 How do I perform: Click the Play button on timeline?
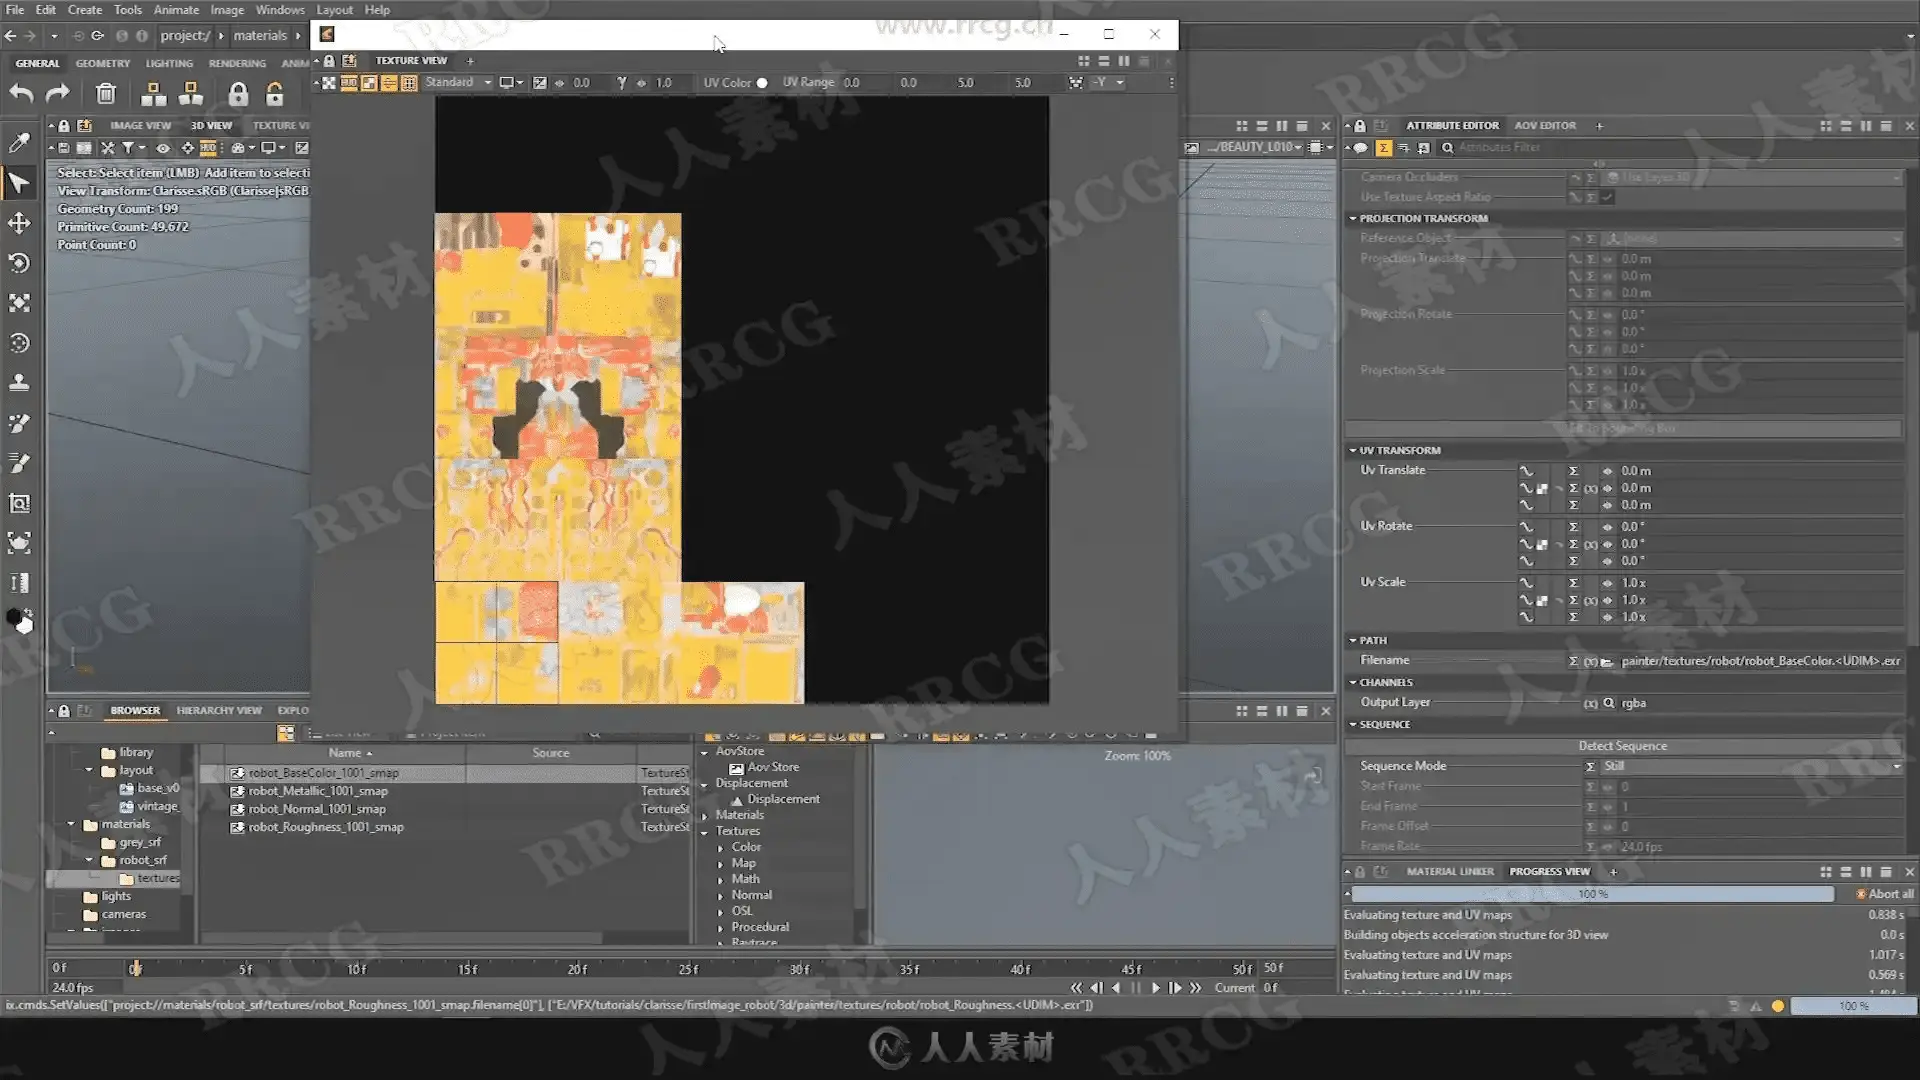(1155, 987)
